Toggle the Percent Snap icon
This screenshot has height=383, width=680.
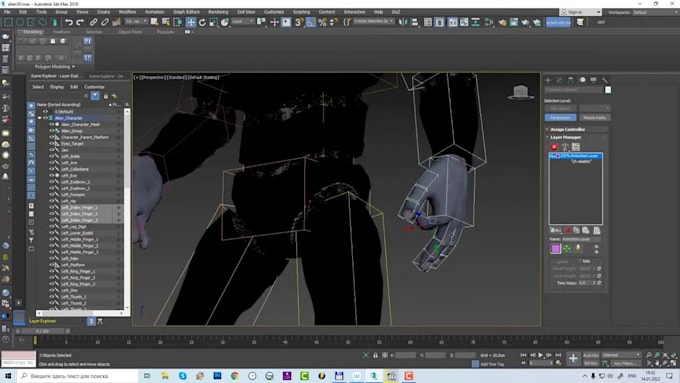tap(322, 22)
